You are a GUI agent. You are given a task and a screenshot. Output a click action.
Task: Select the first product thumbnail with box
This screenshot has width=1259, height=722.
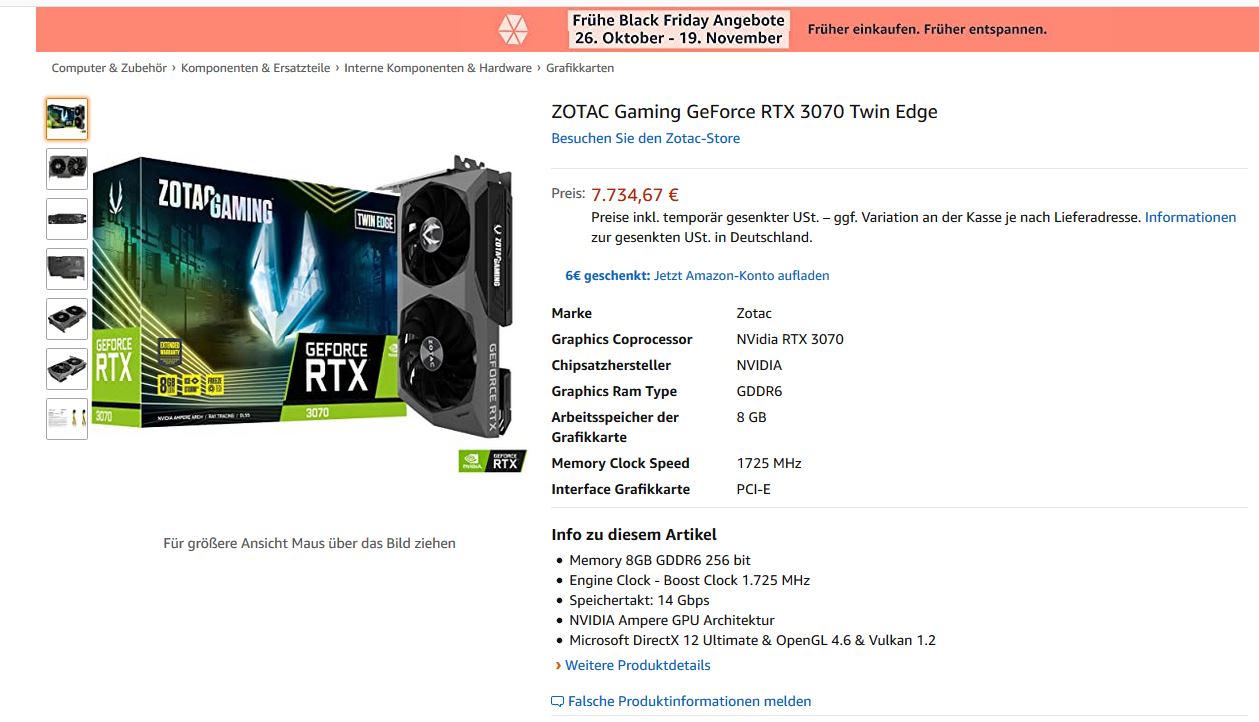pyautogui.click(x=67, y=119)
